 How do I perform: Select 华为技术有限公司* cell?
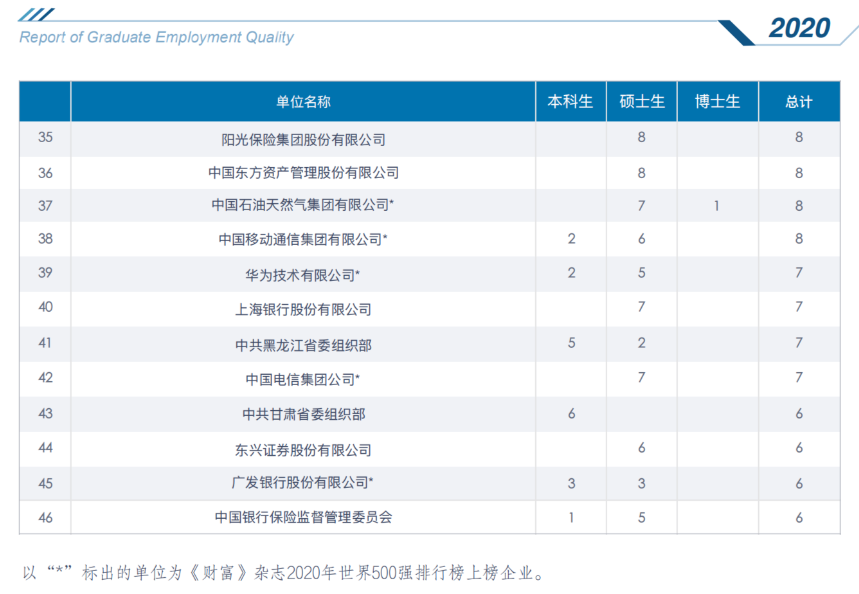[303, 275]
